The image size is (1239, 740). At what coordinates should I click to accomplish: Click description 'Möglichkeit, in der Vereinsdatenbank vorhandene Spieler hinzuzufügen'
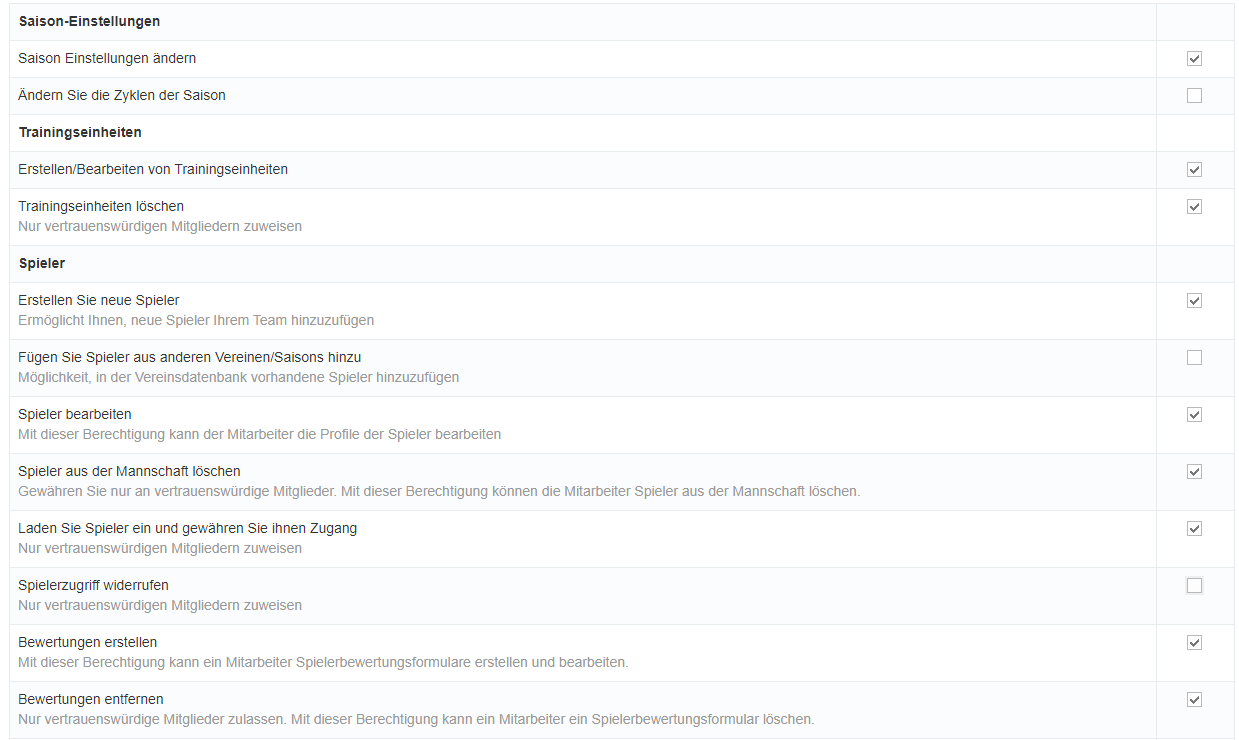pos(238,377)
